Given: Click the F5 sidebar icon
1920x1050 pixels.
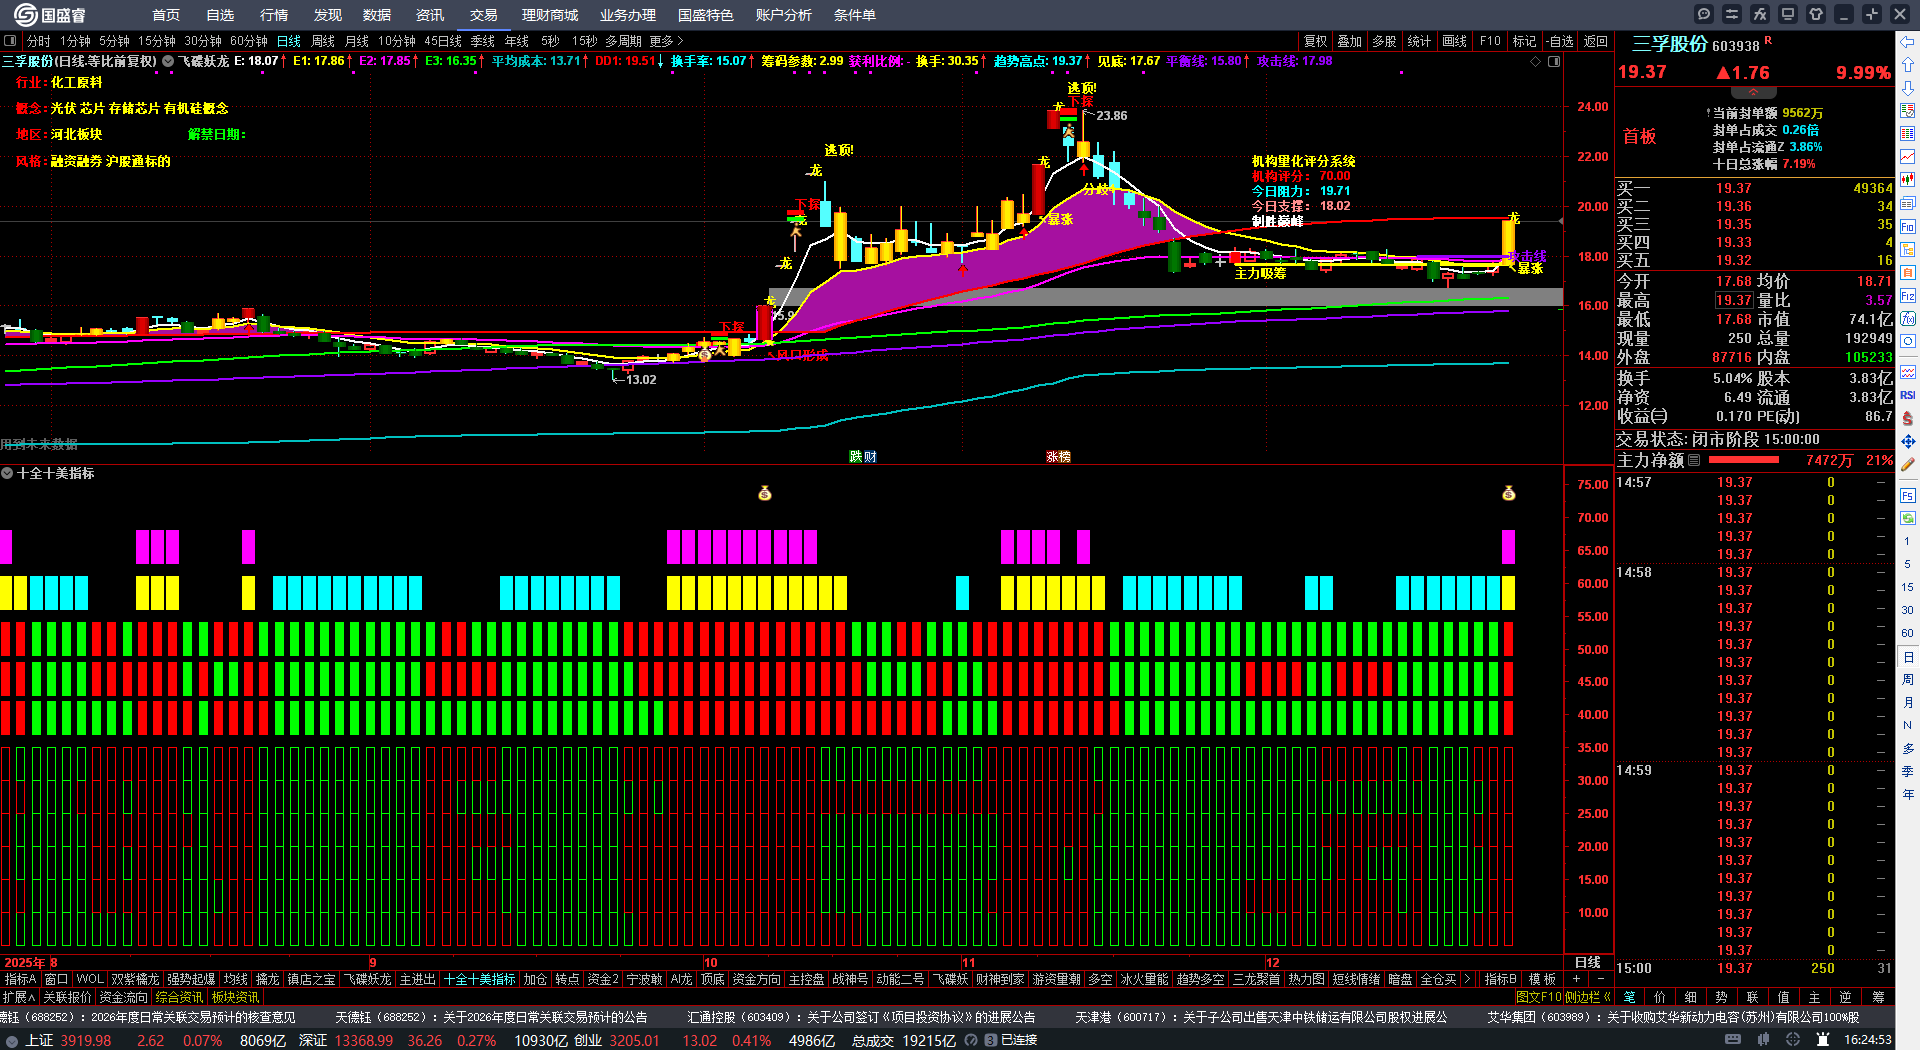Looking at the screenshot, I should tap(1908, 495).
